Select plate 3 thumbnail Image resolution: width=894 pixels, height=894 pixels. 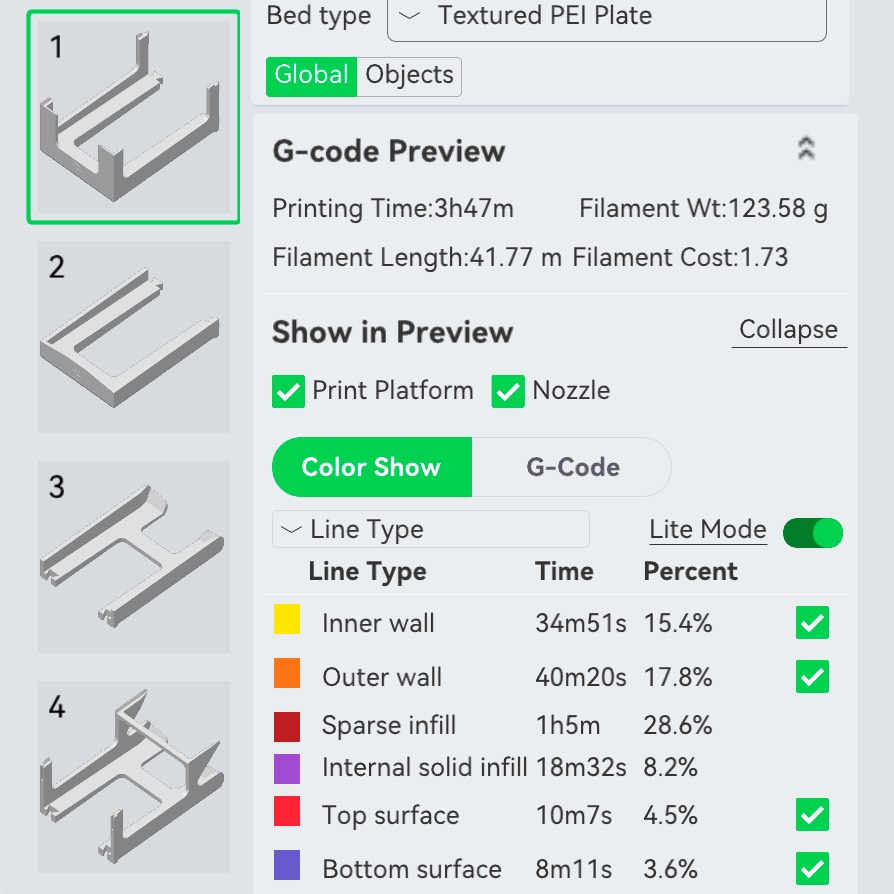[x=134, y=556]
